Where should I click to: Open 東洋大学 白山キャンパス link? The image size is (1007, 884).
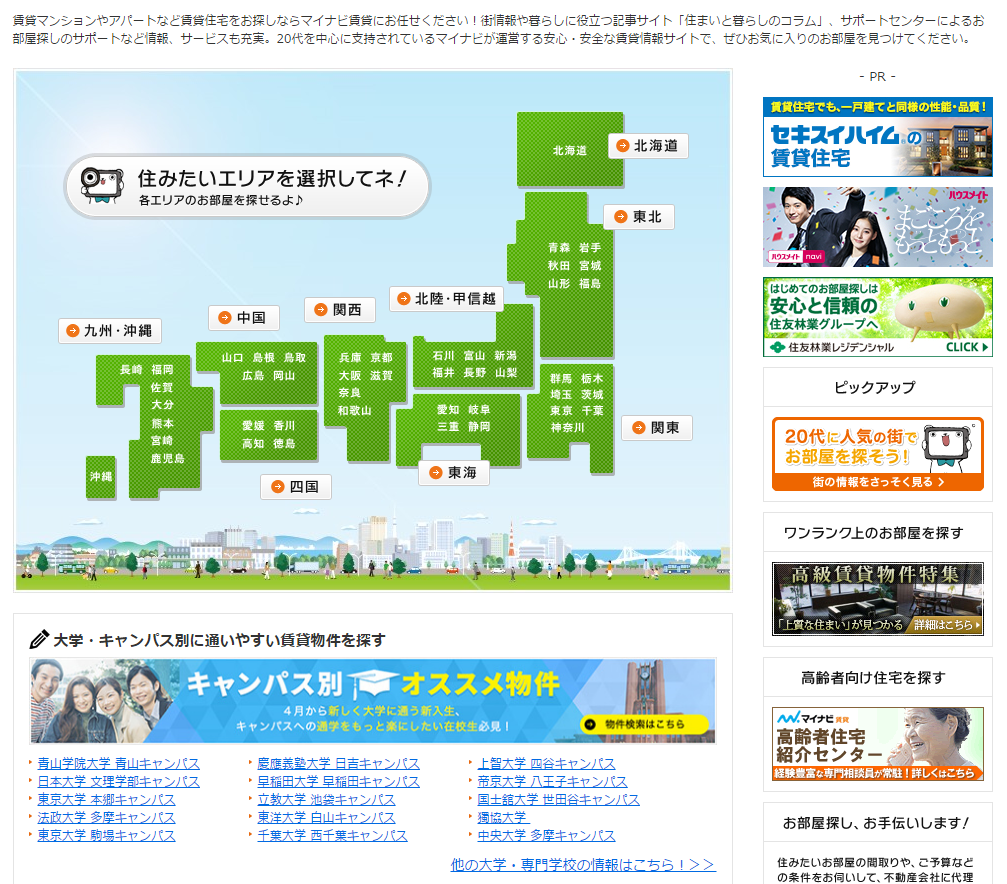point(326,817)
